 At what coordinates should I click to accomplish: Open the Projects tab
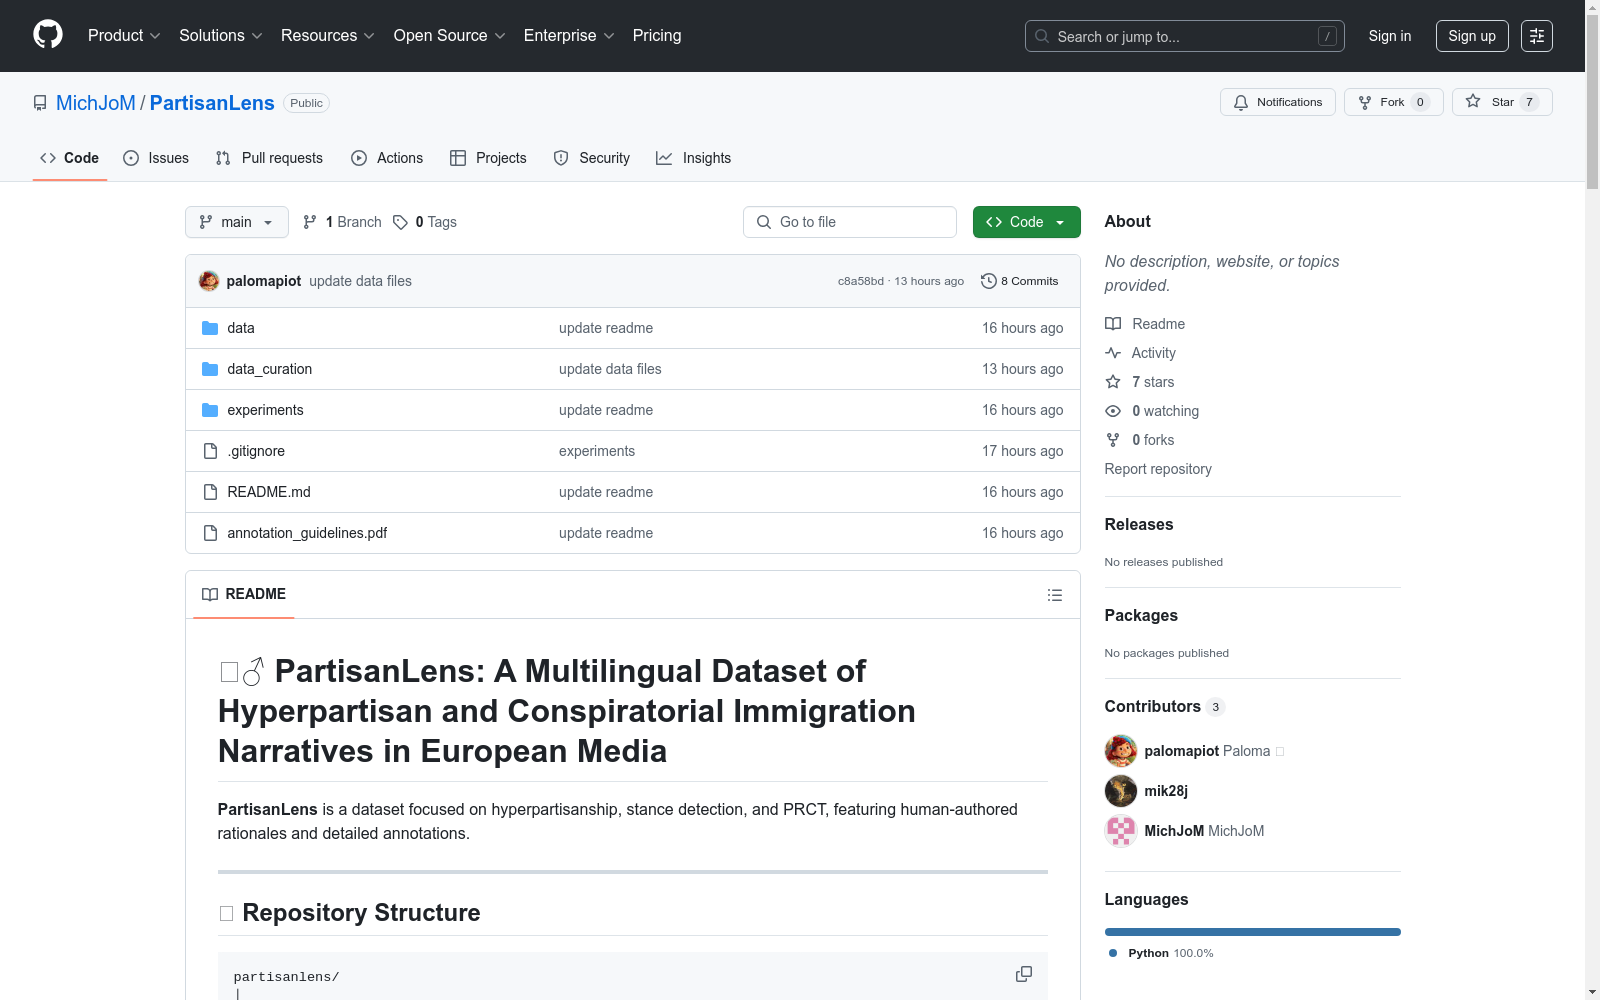(x=488, y=158)
